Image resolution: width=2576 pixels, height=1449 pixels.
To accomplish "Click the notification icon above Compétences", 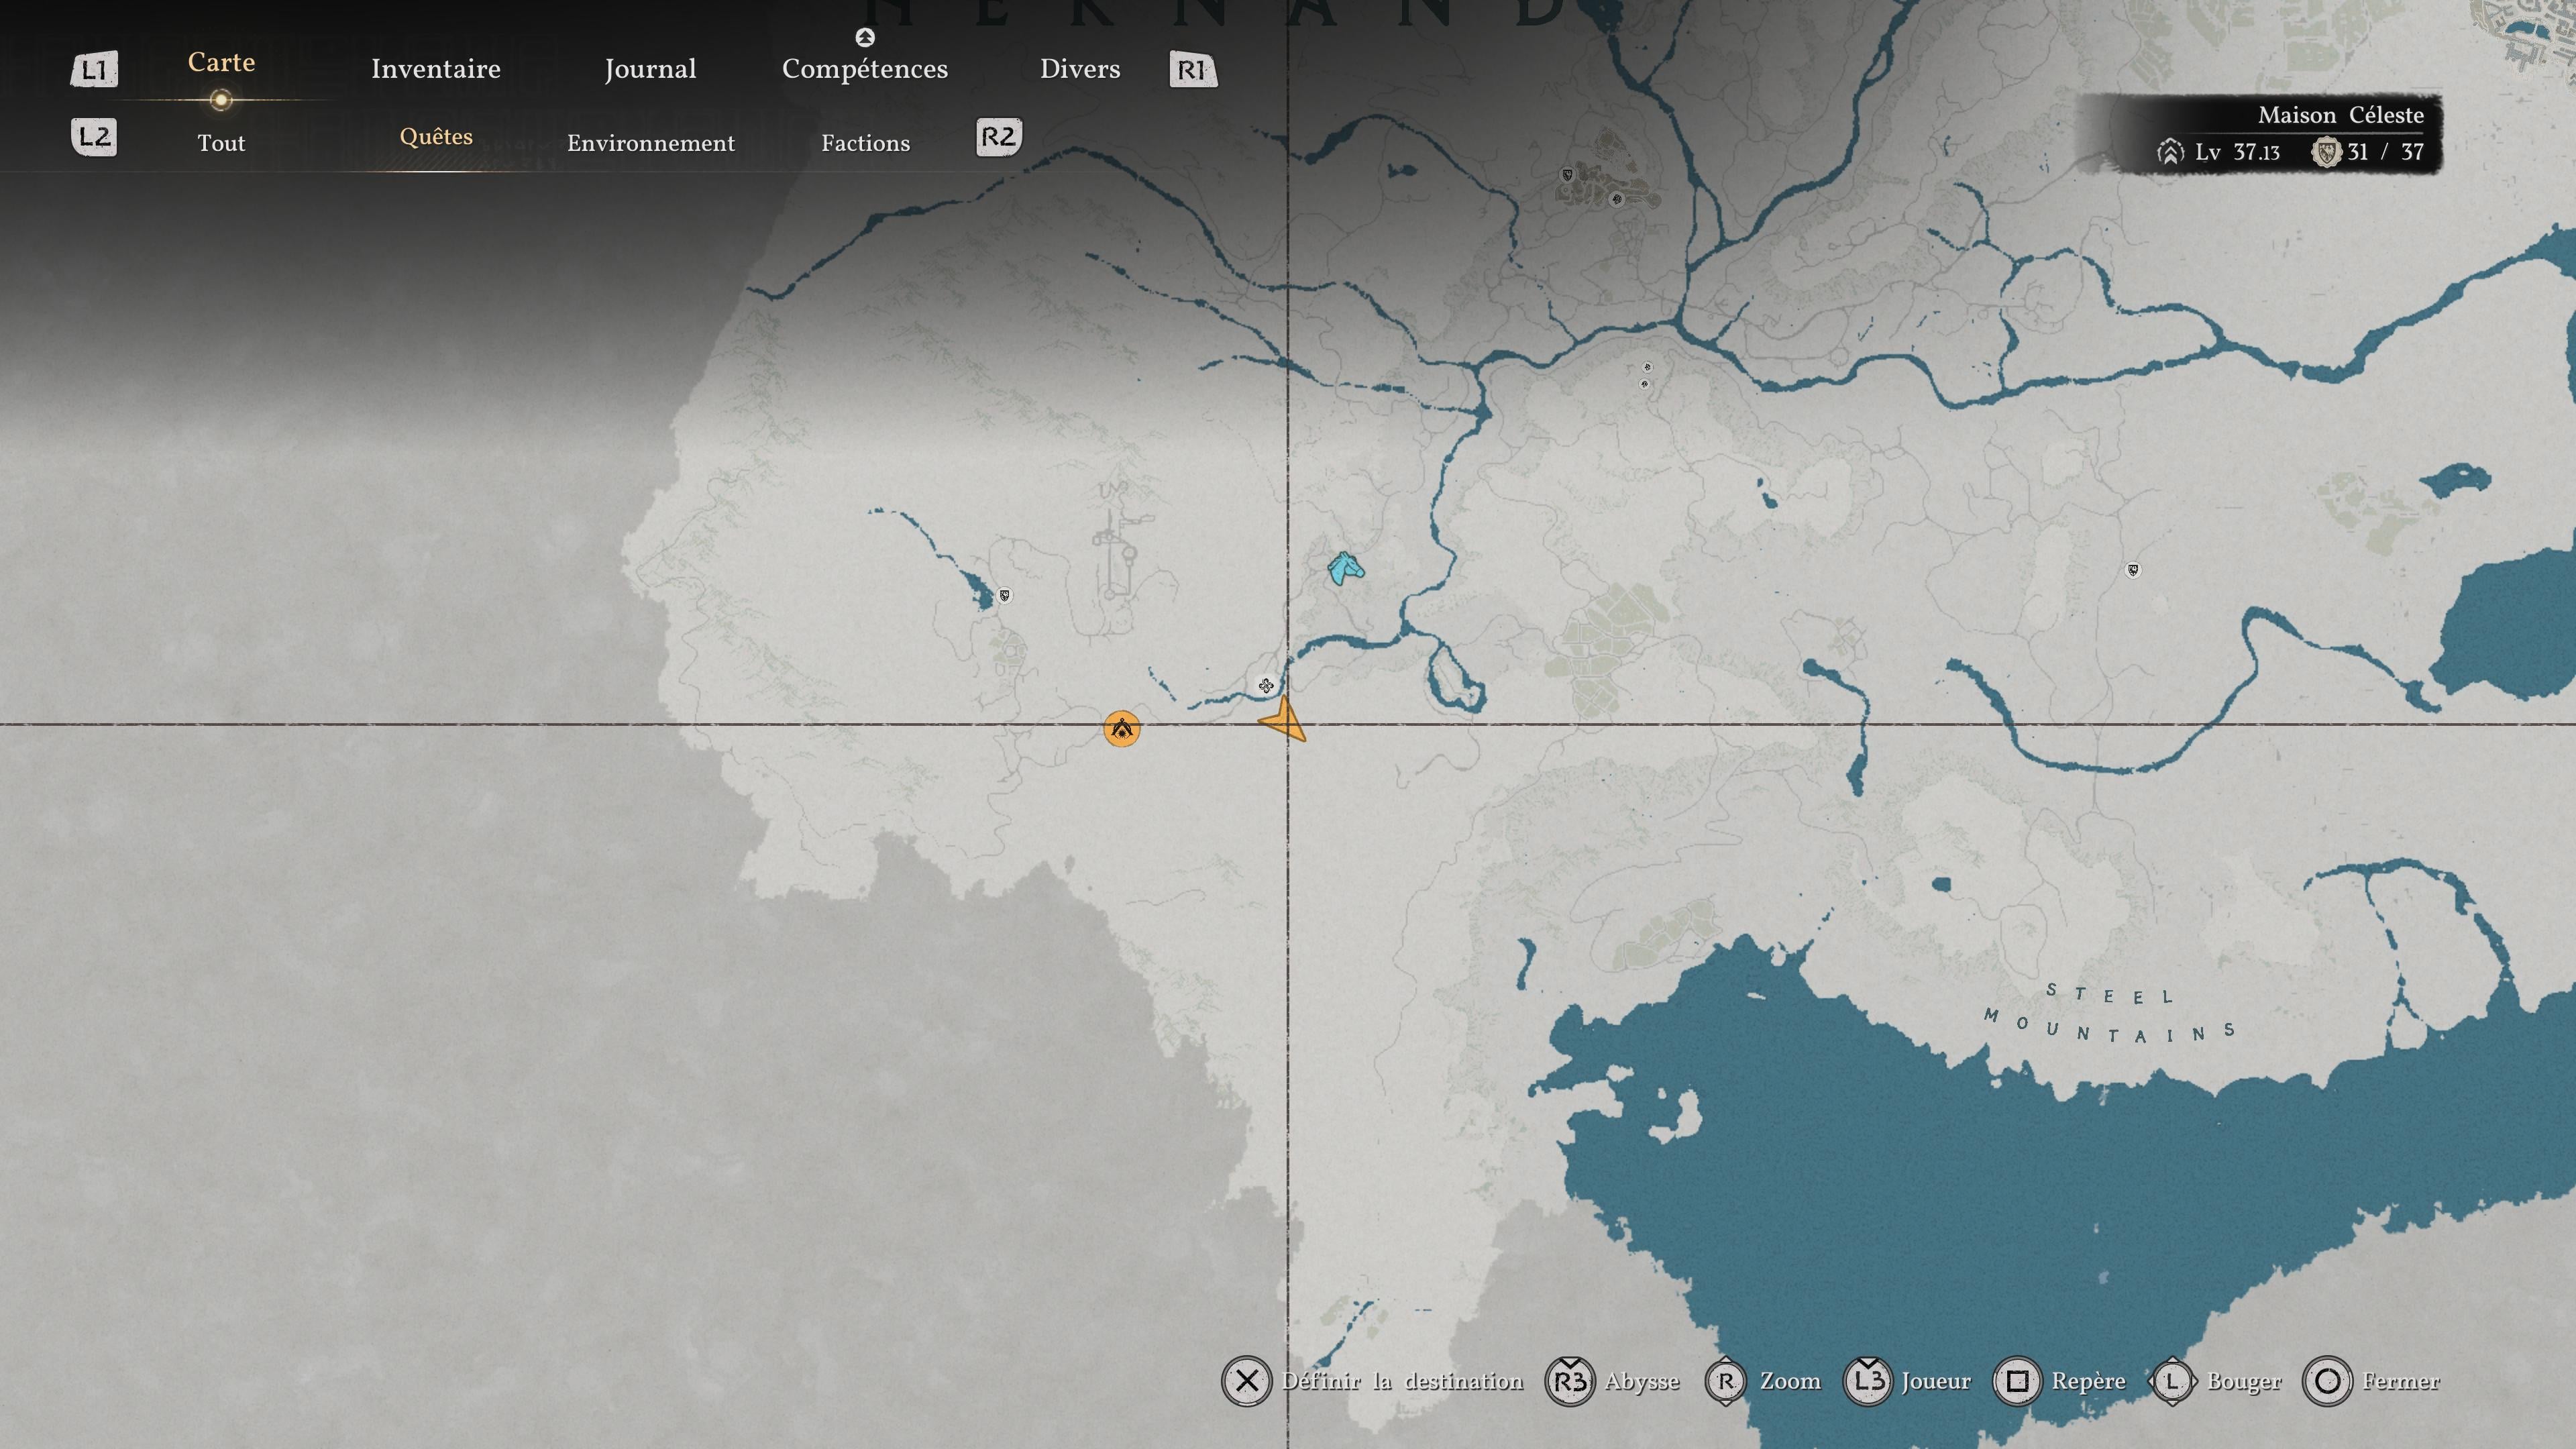I will click(865, 38).
